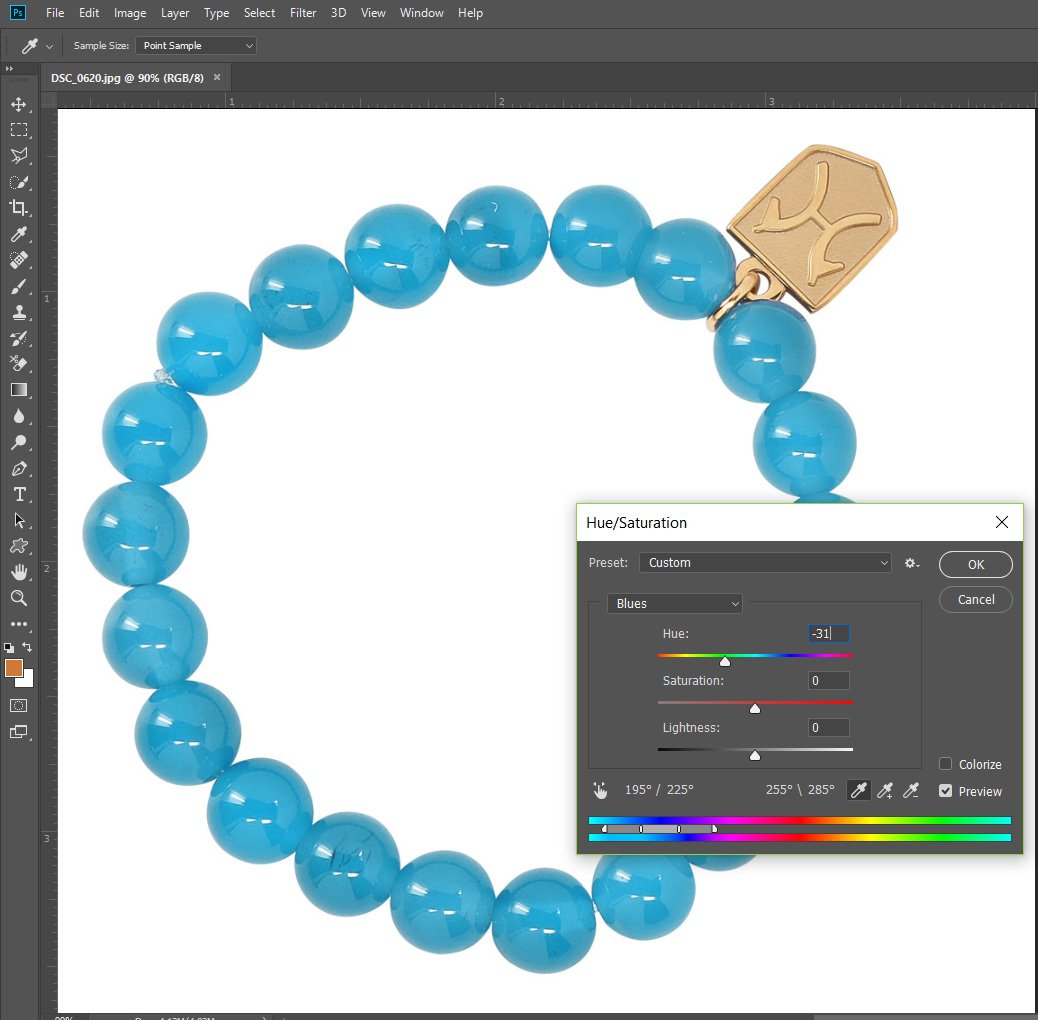Open the Window menu
This screenshot has width=1038, height=1020.
421,13
